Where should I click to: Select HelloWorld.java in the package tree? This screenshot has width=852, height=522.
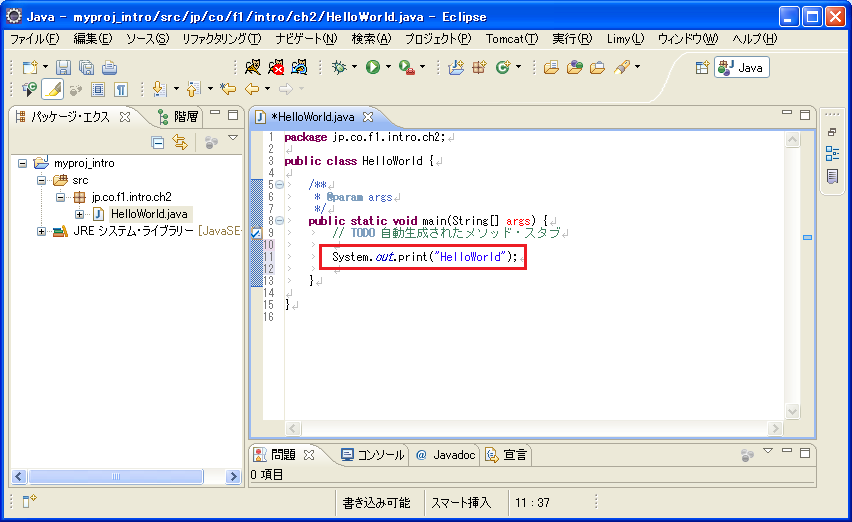tap(148, 214)
